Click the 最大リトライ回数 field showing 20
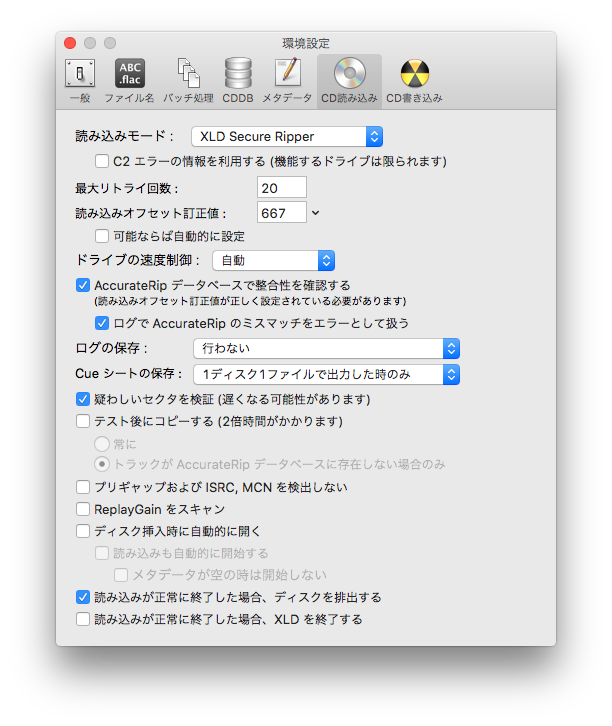612x726 pixels. 281,188
